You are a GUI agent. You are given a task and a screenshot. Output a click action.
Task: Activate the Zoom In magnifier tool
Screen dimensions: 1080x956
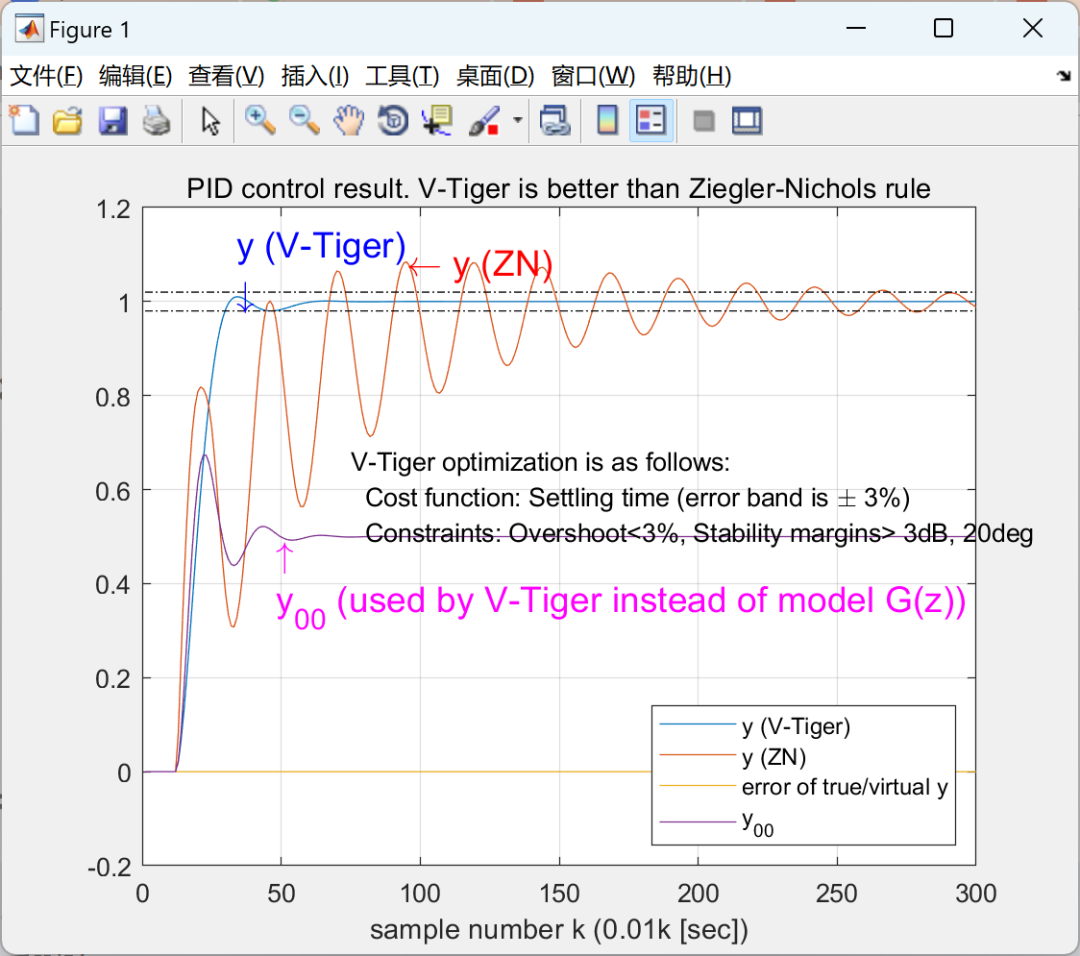point(260,121)
